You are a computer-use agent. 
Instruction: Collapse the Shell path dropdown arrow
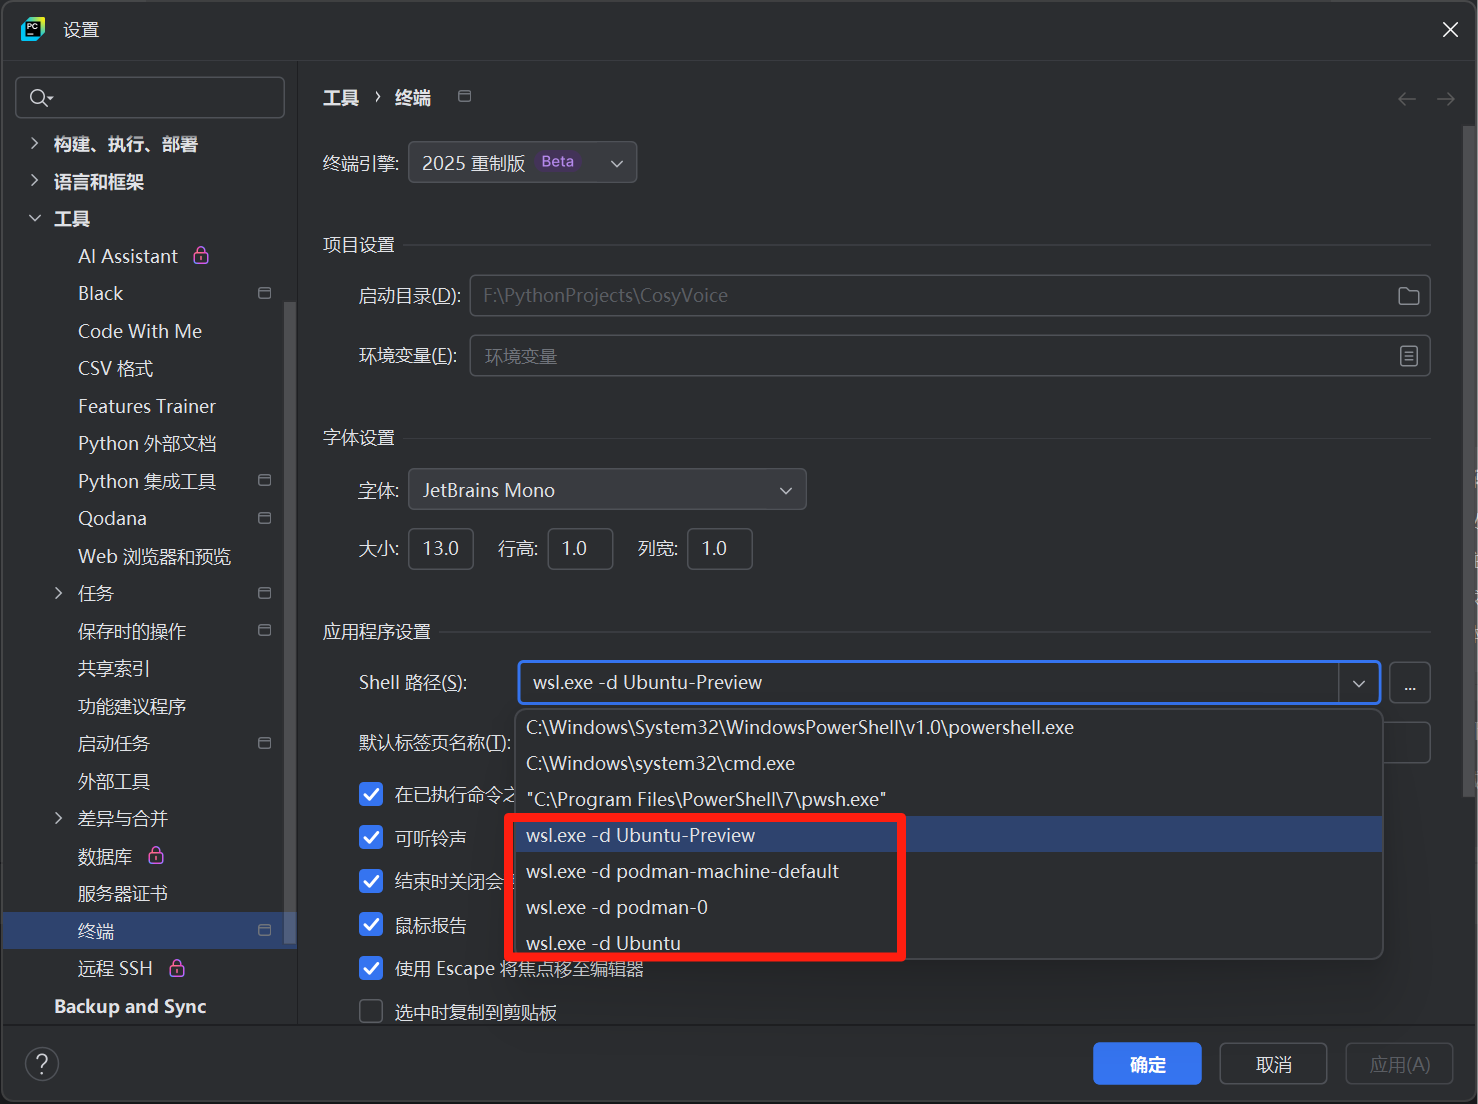1359,683
